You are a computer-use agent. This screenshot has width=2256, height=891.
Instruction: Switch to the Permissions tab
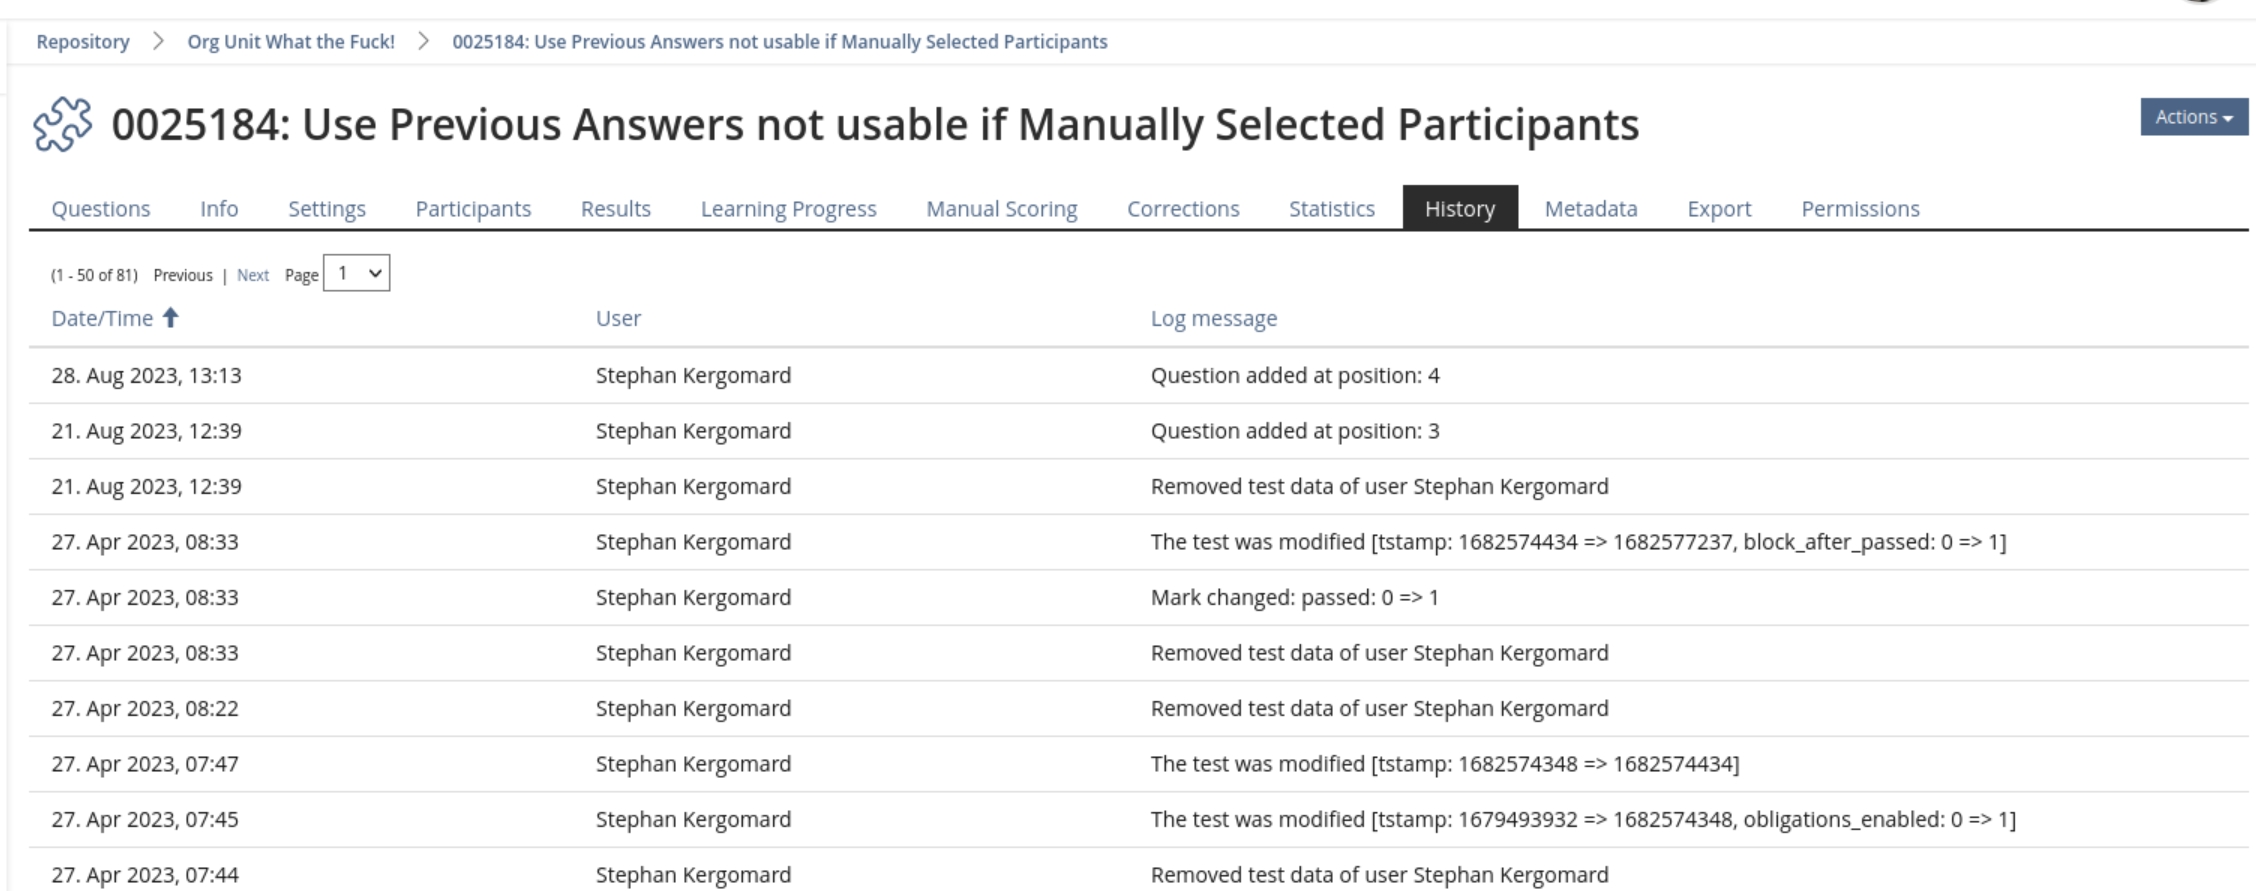tap(1860, 209)
